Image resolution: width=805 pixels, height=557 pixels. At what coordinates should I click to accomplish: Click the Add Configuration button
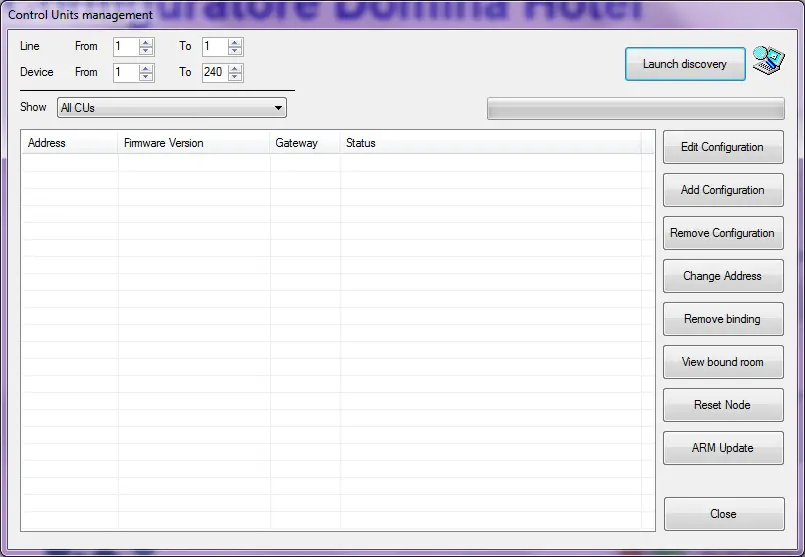point(723,190)
